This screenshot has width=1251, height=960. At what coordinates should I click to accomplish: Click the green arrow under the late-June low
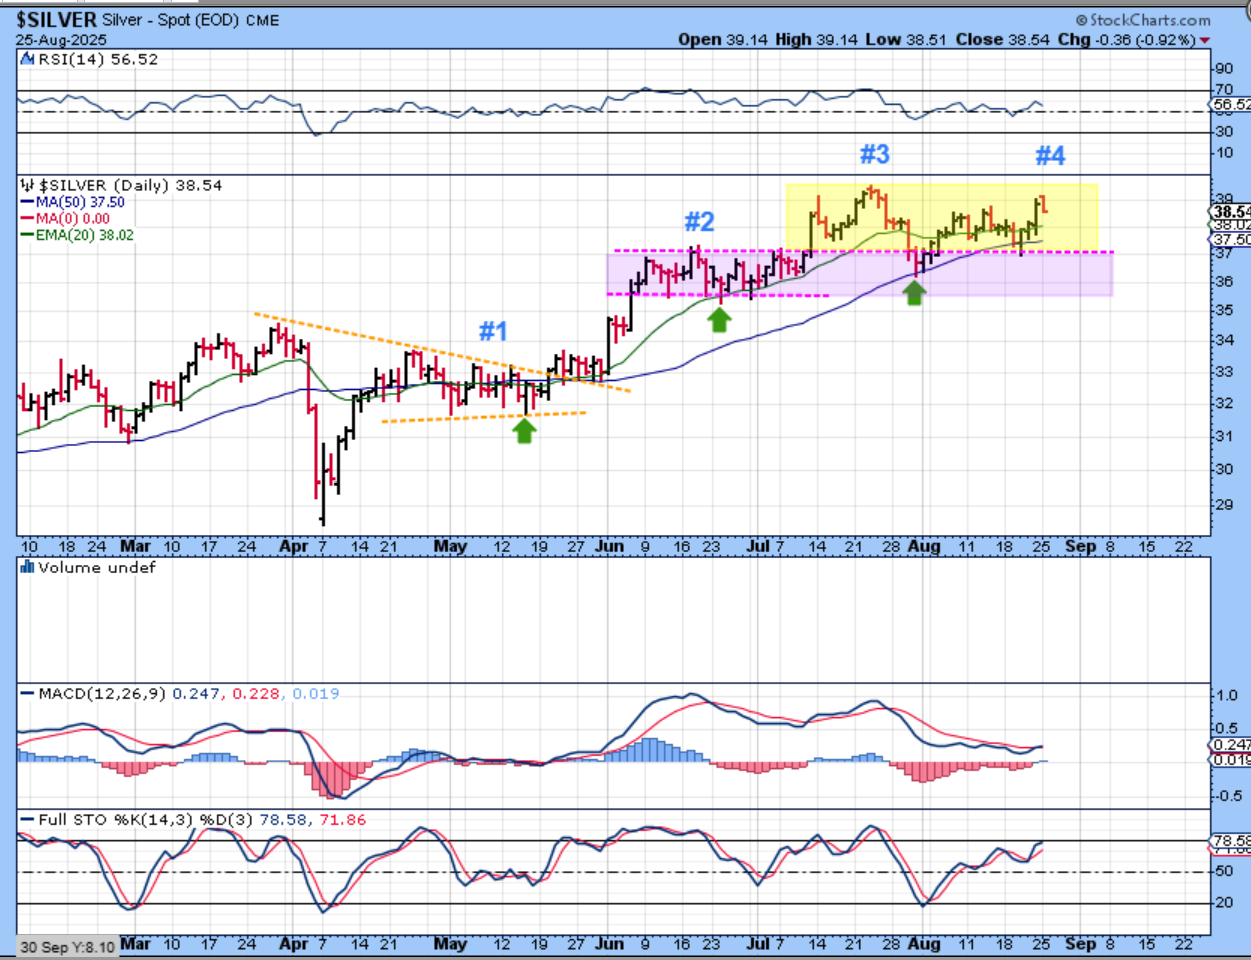719,319
